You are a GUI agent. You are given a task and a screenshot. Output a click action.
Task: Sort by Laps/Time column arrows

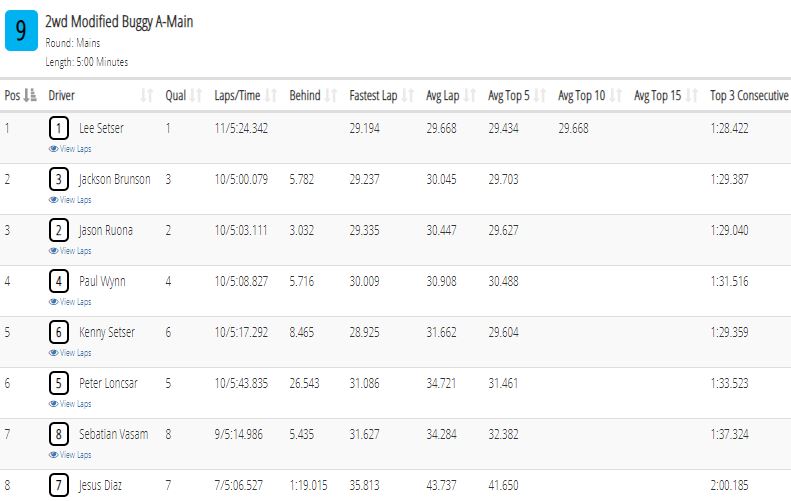[x=271, y=95]
